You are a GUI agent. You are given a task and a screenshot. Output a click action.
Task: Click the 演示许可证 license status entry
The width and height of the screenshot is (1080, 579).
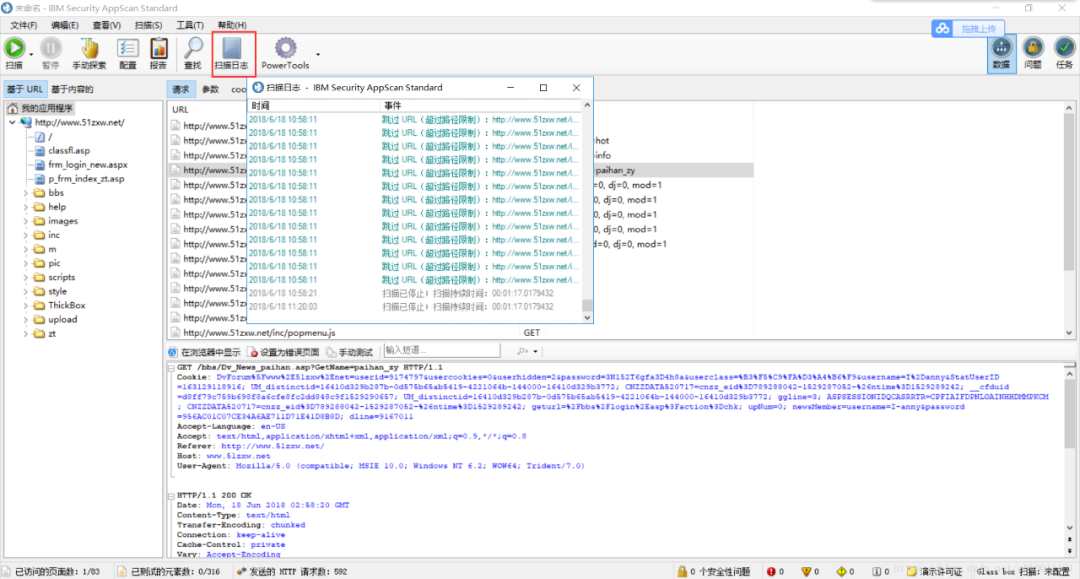[935, 571]
